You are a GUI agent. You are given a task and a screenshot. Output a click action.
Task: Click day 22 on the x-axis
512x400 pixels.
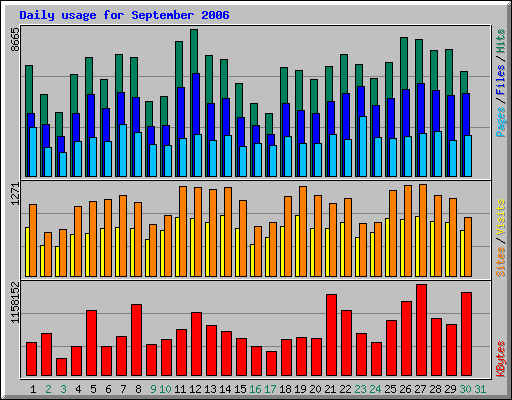(345, 389)
